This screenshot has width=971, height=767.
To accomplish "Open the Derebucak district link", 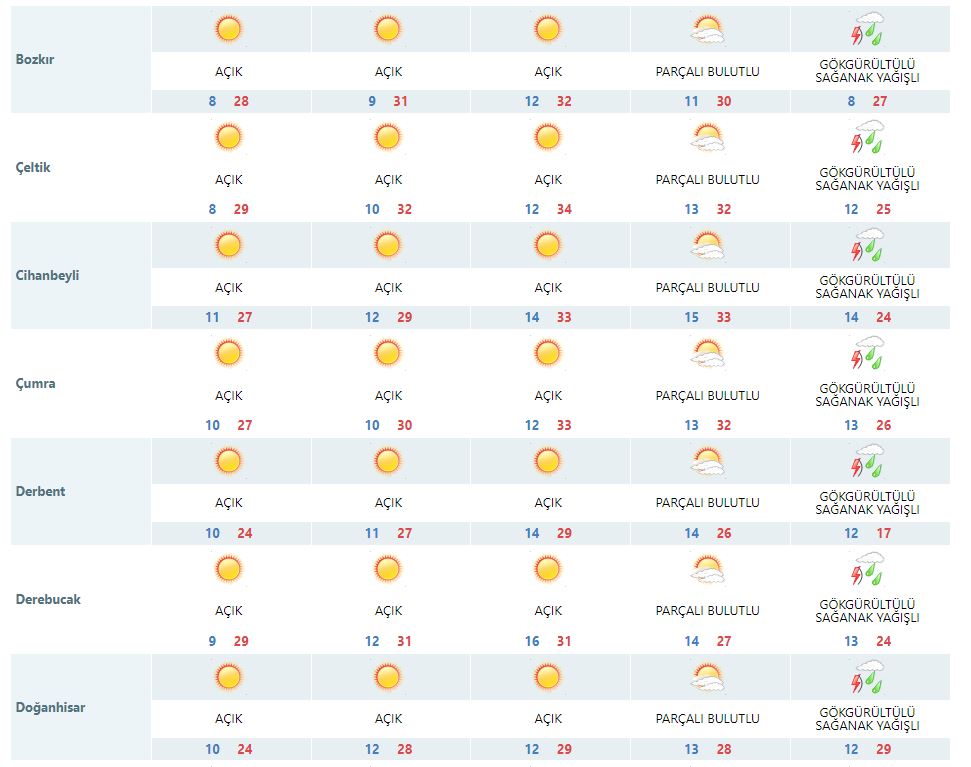I will pos(48,600).
